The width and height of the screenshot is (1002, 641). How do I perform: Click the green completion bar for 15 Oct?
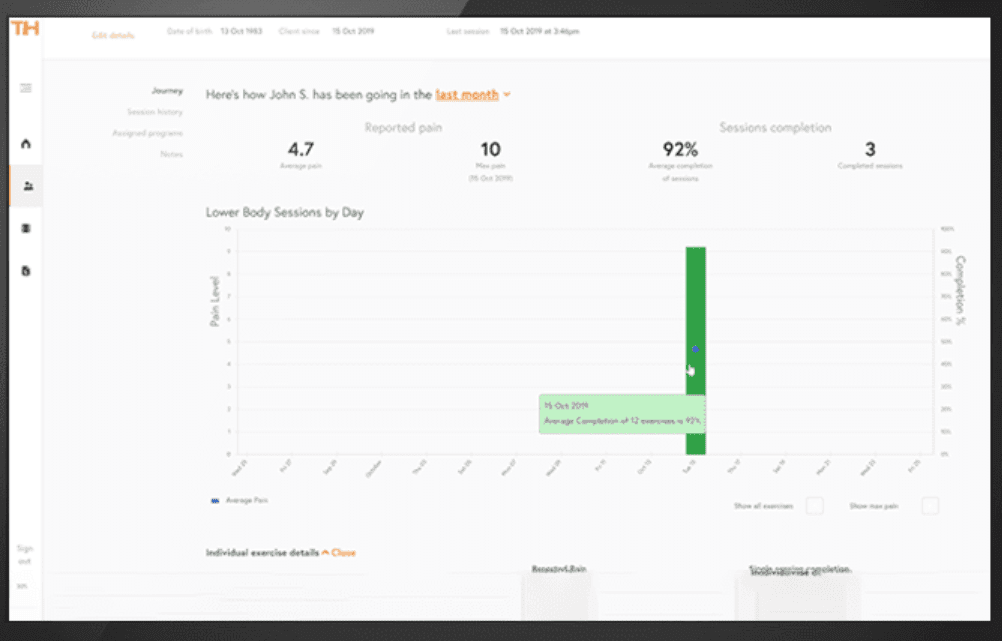point(694,300)
